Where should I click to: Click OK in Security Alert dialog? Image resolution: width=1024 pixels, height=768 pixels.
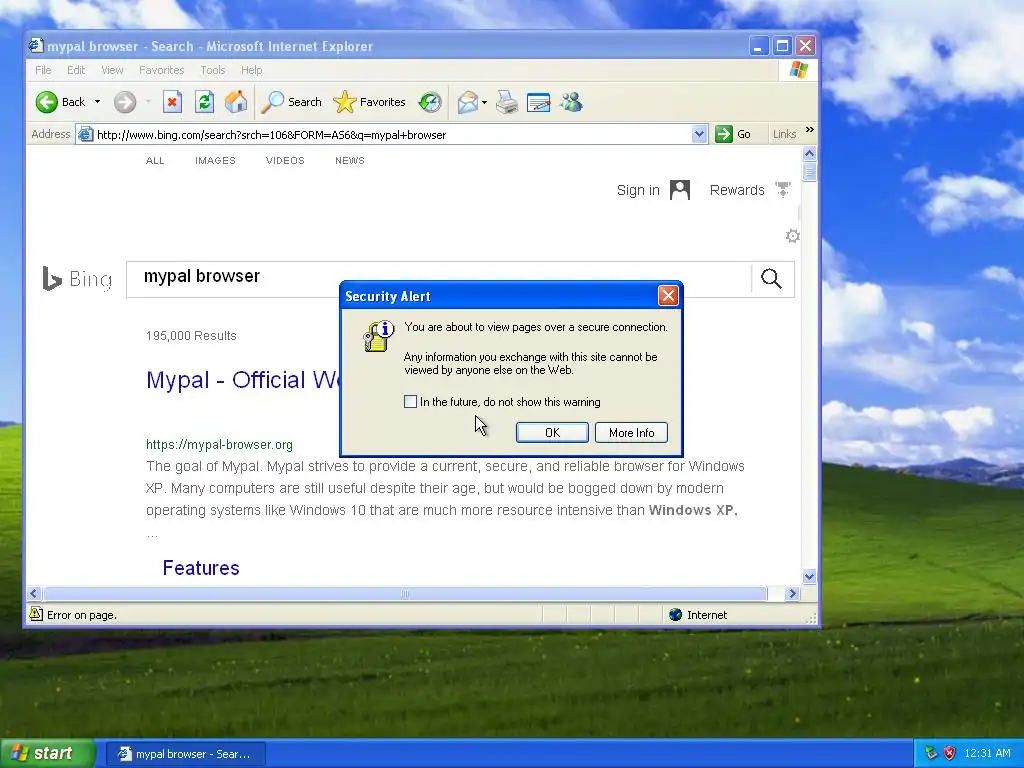coord(552,432)
